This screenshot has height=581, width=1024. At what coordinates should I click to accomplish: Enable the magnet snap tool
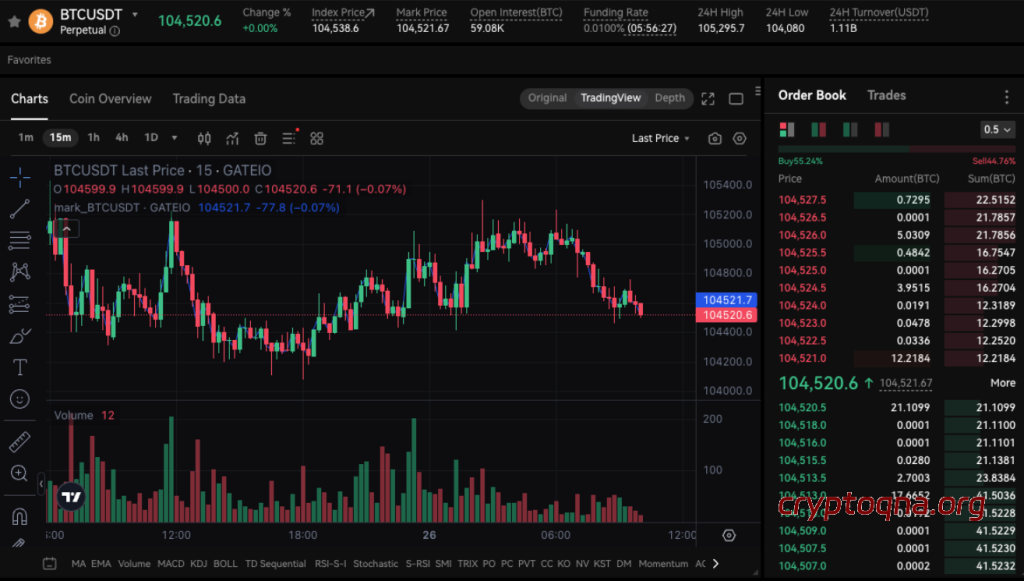click(19, 516)
